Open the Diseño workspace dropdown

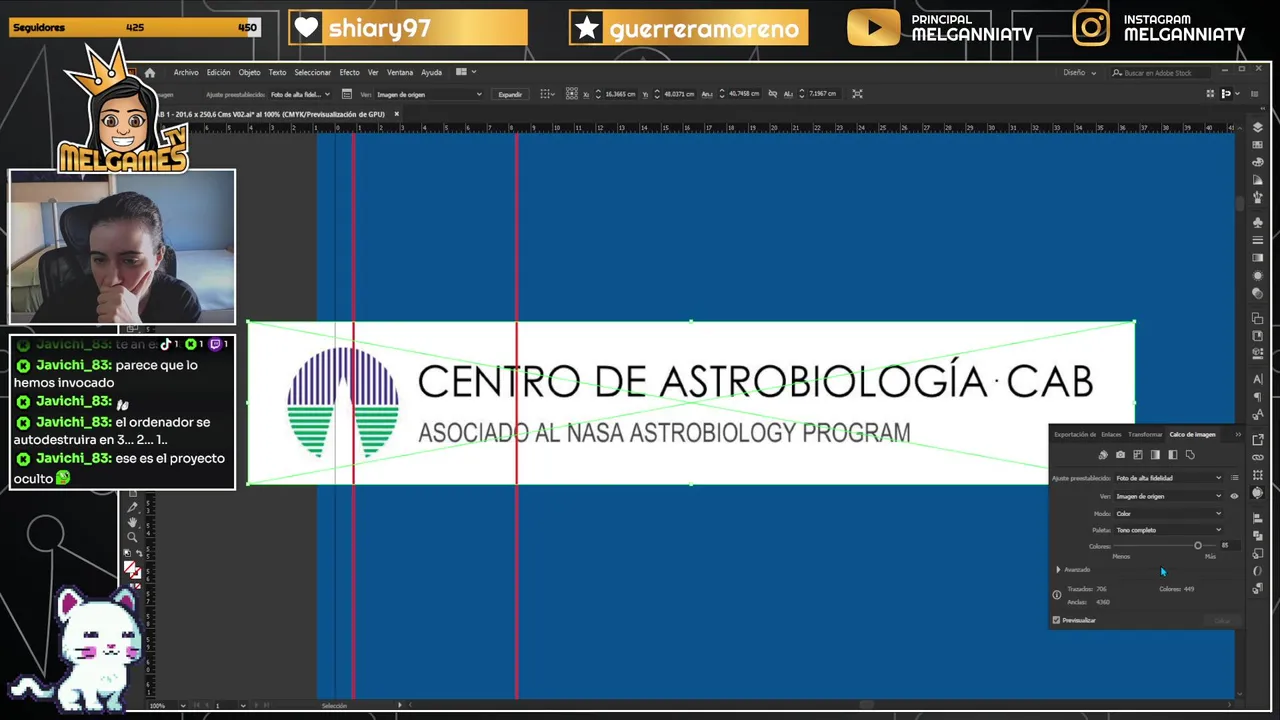(1079, 72)
